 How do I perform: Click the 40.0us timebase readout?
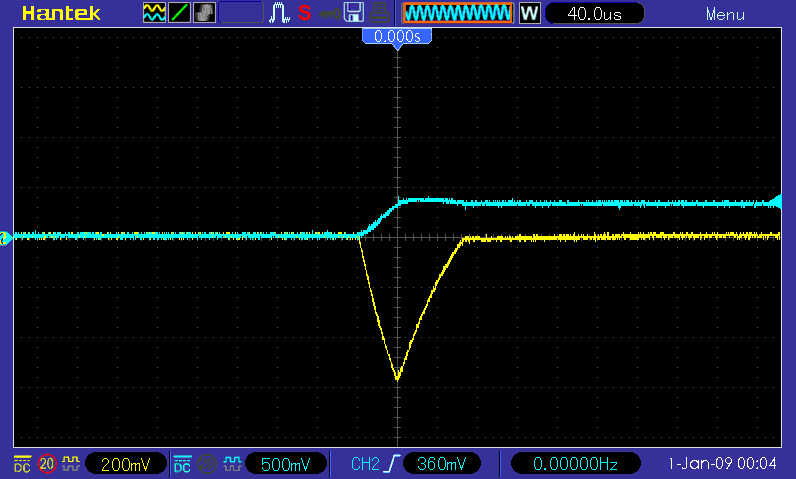coord(594,14)
